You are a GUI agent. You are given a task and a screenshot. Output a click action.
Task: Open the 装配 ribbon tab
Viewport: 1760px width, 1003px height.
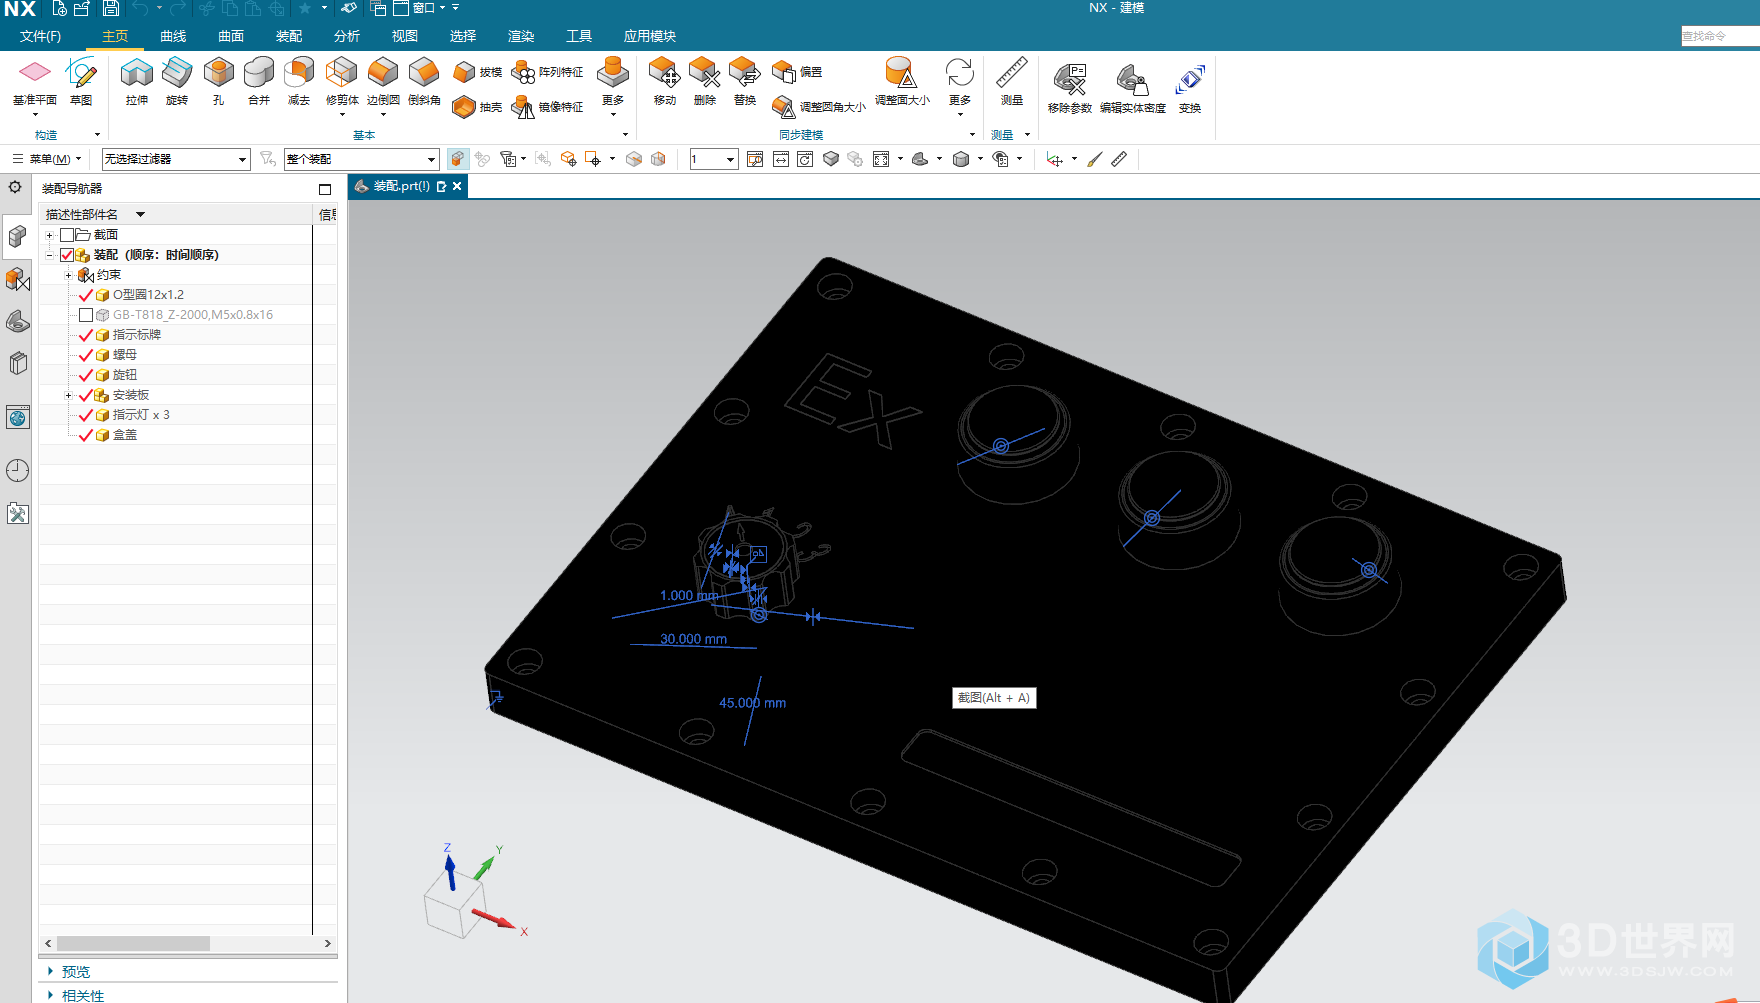point(289,36)
